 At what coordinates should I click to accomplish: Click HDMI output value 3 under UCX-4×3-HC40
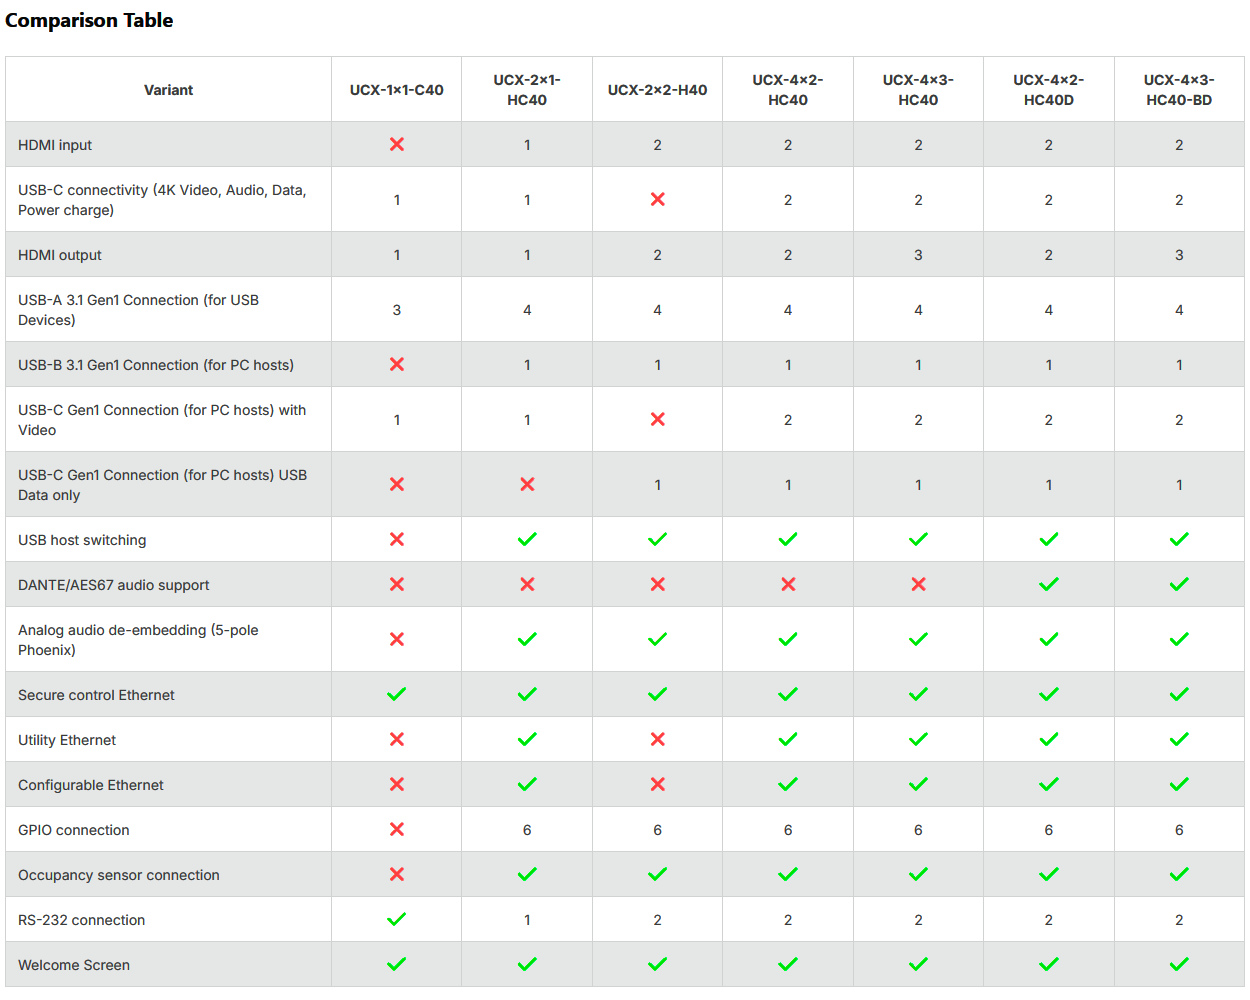point(918,255)
